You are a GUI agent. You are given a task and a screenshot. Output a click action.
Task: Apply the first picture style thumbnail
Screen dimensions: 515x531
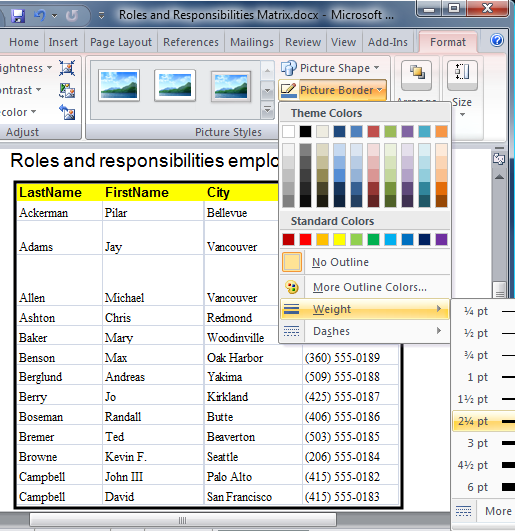[x=119, y=86]
